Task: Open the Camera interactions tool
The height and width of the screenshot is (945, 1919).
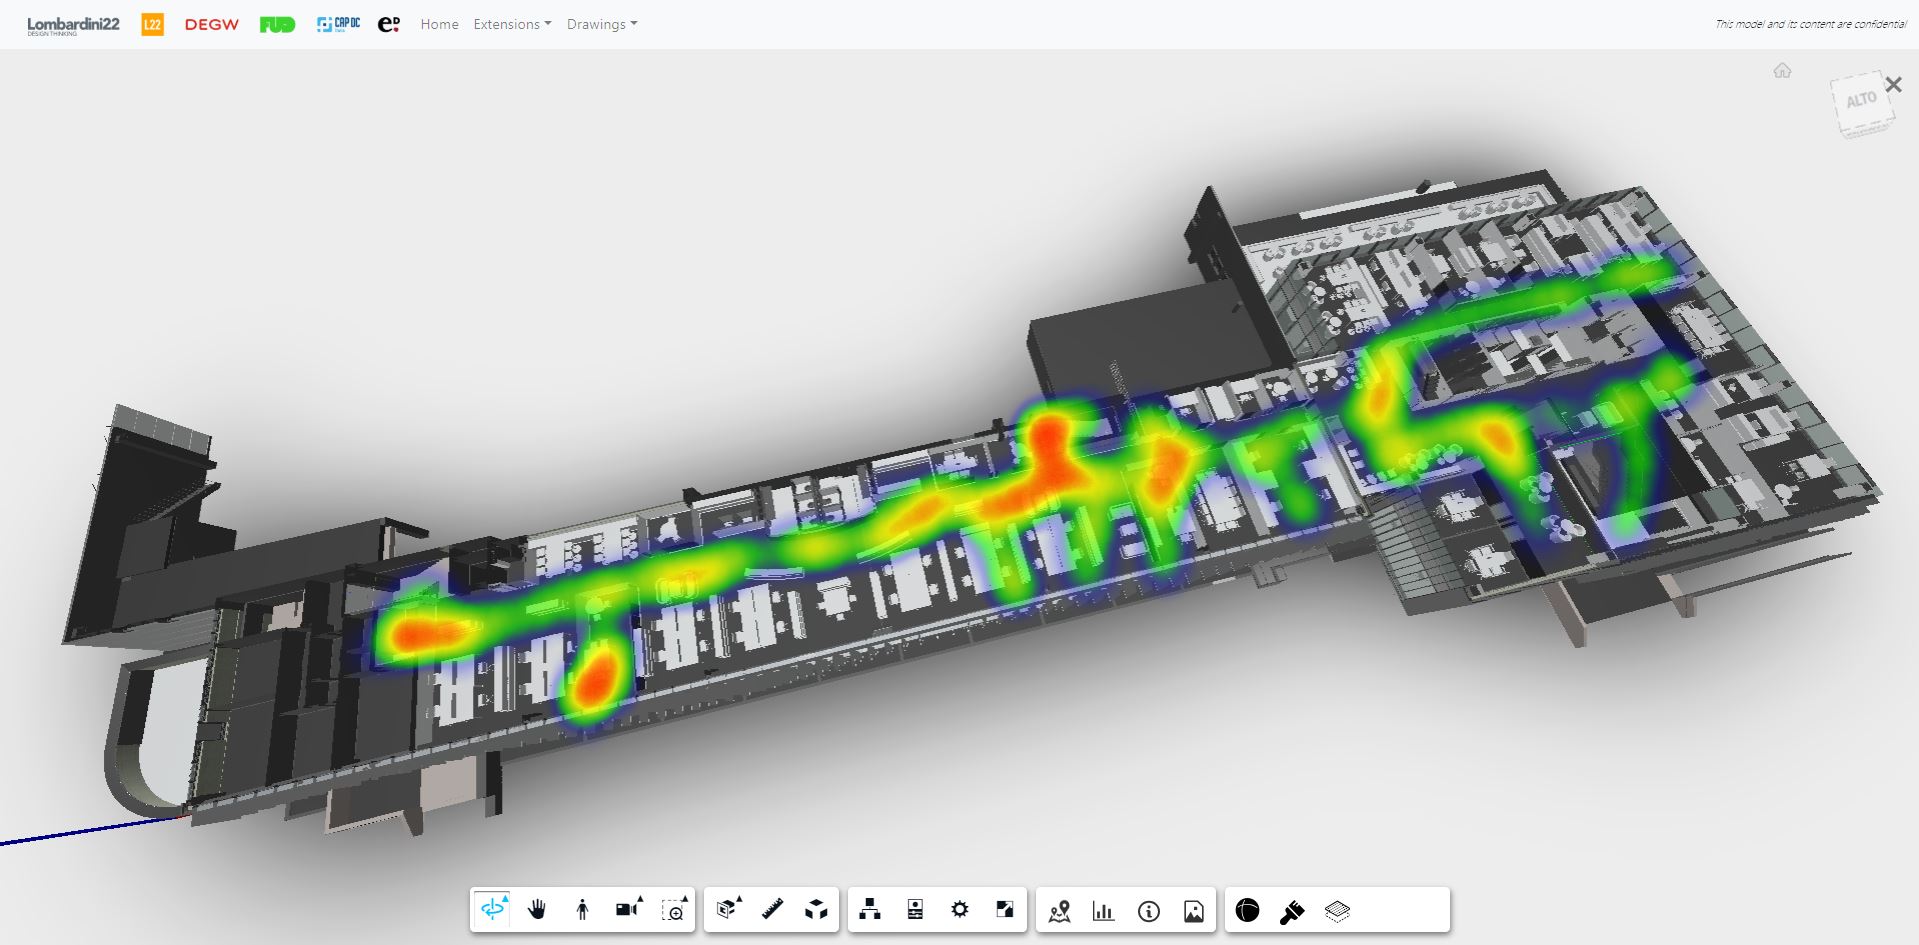Action: coord(628,909)
